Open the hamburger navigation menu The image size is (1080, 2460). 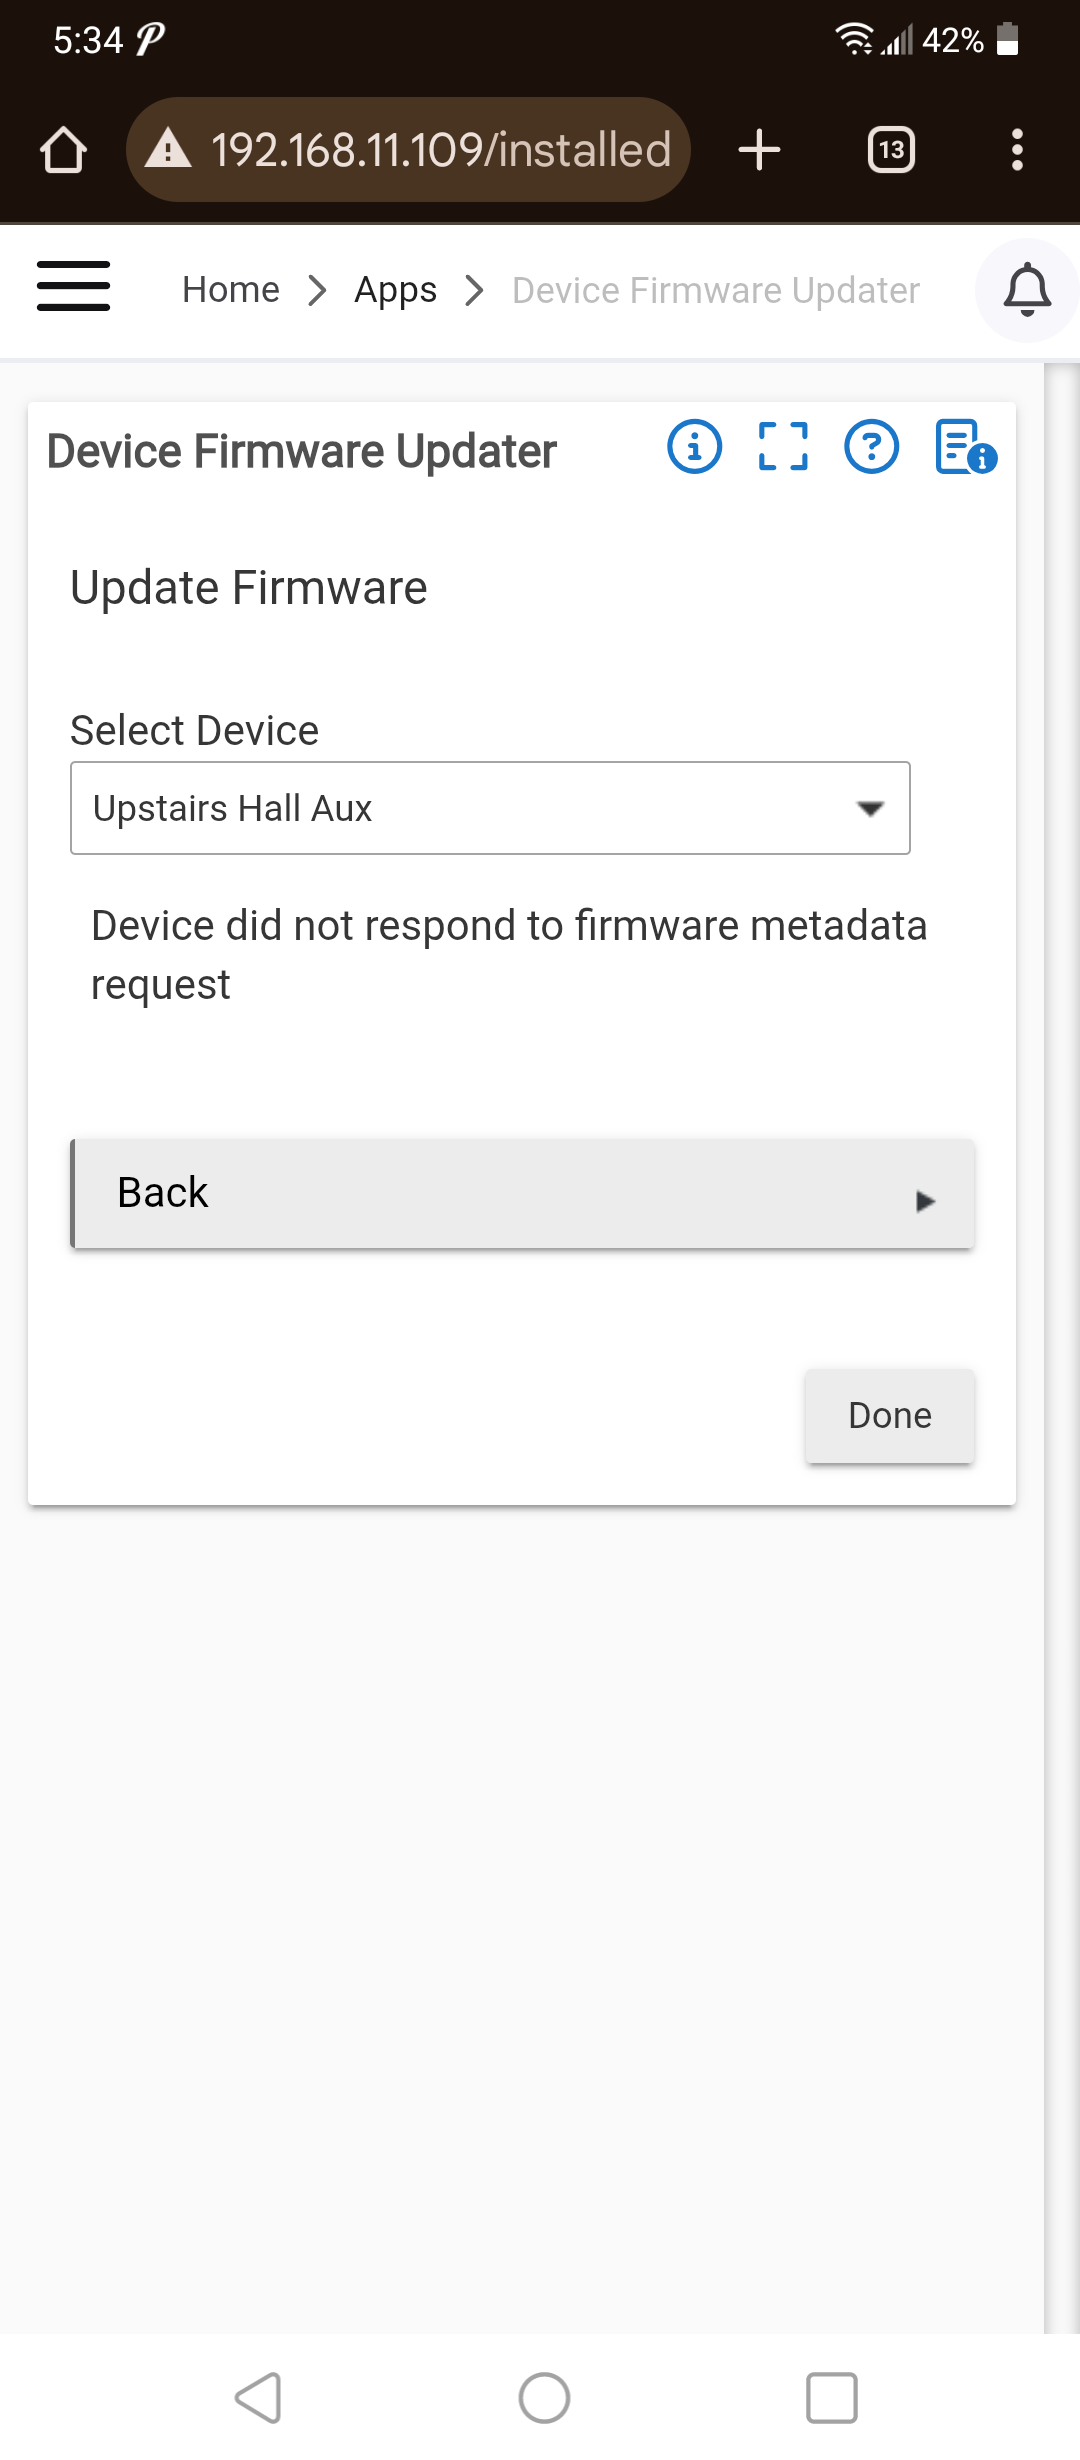click(x=73, y=286)
